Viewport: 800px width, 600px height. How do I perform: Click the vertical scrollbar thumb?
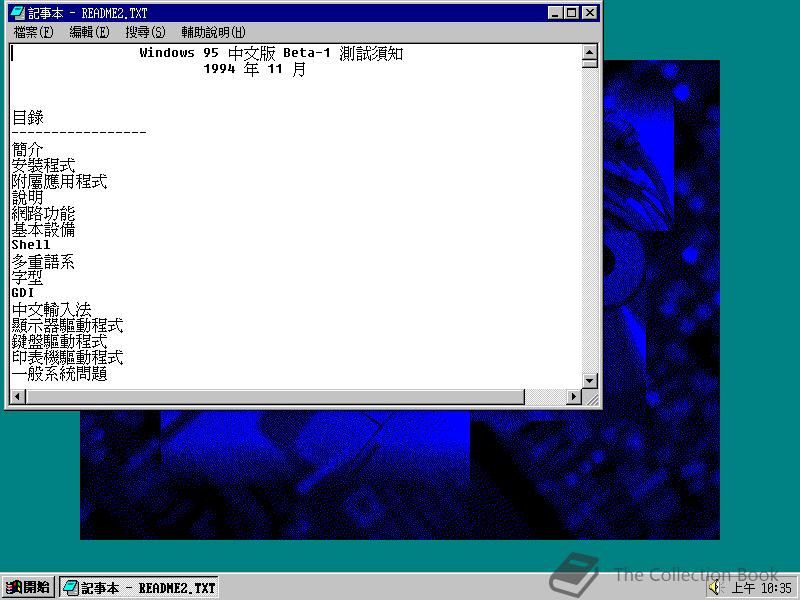tap(589, 63)
